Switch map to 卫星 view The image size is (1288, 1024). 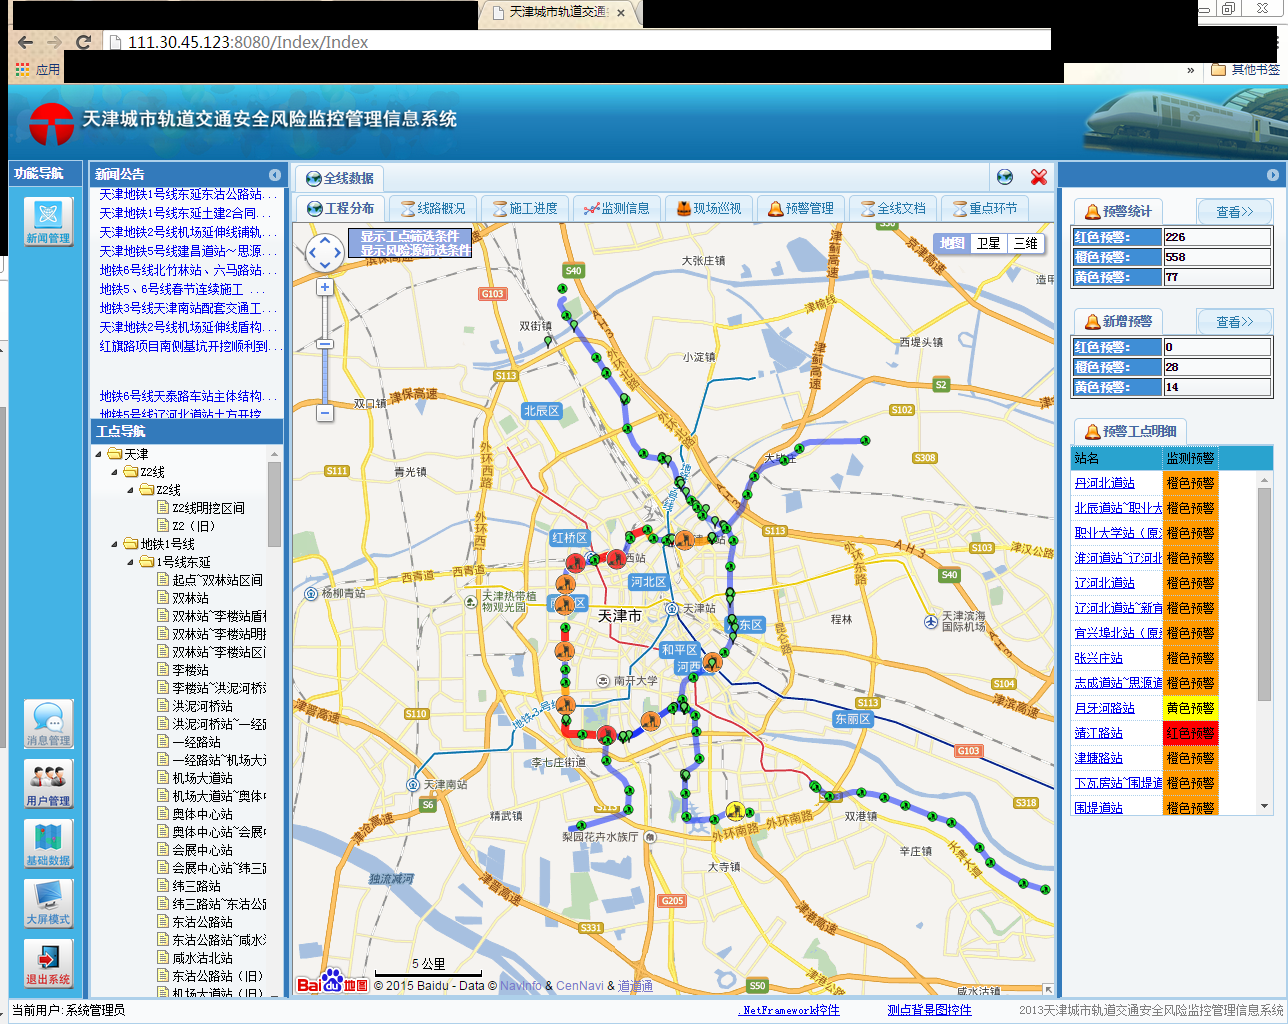pyautogui.click(x=988, y=243)
